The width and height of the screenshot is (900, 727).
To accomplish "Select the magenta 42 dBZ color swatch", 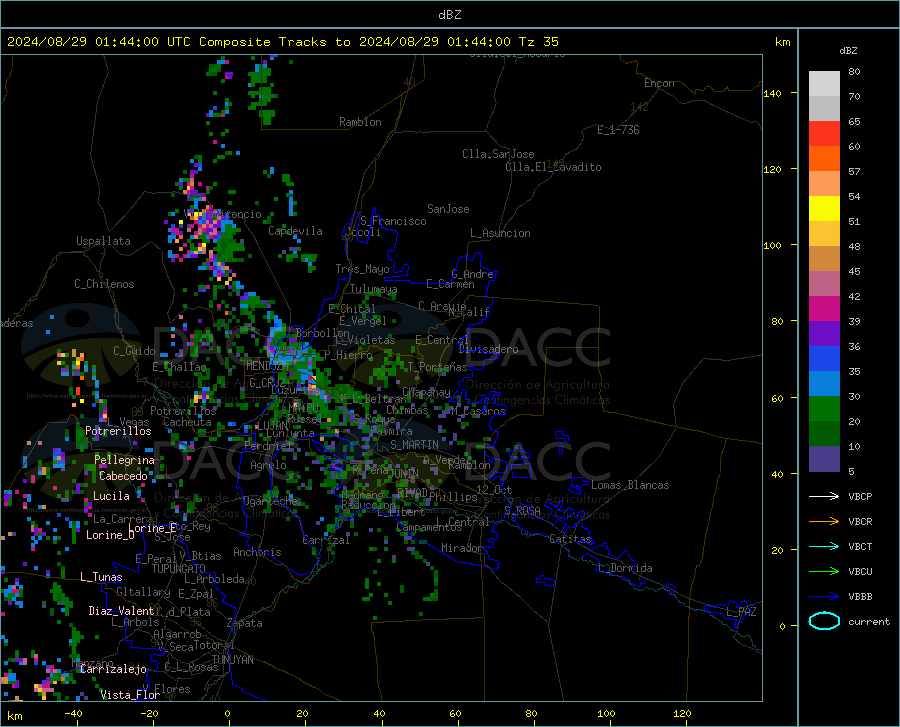I will click(x=824, y=309).
